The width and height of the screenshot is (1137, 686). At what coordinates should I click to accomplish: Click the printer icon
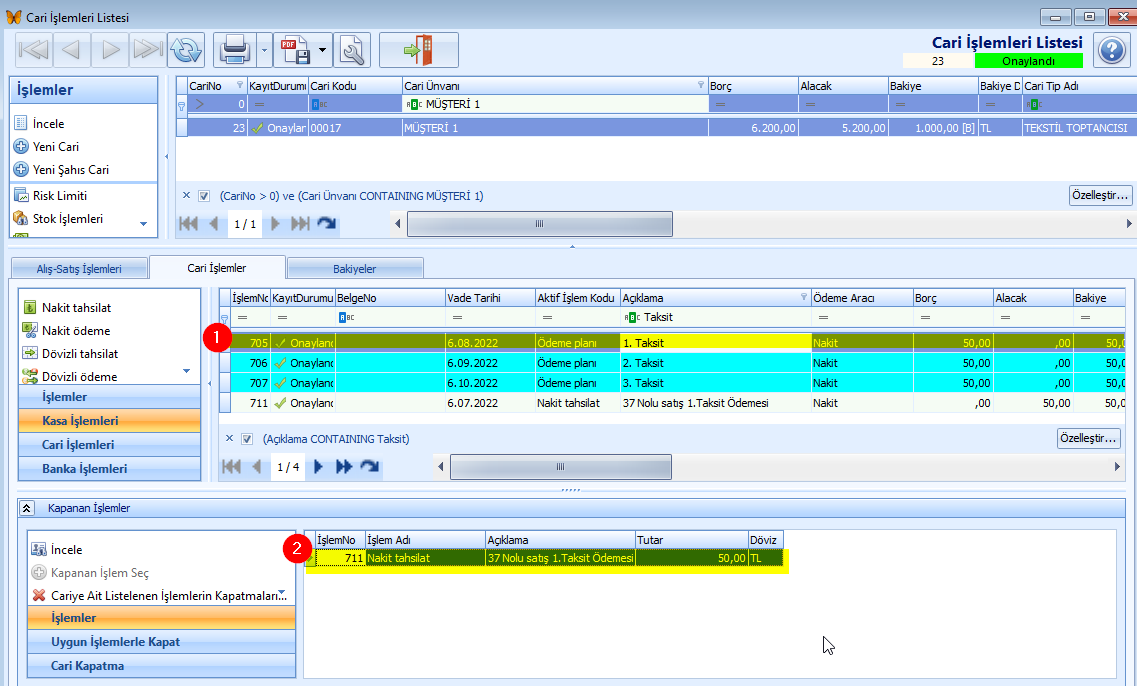[x=235, y=50]
